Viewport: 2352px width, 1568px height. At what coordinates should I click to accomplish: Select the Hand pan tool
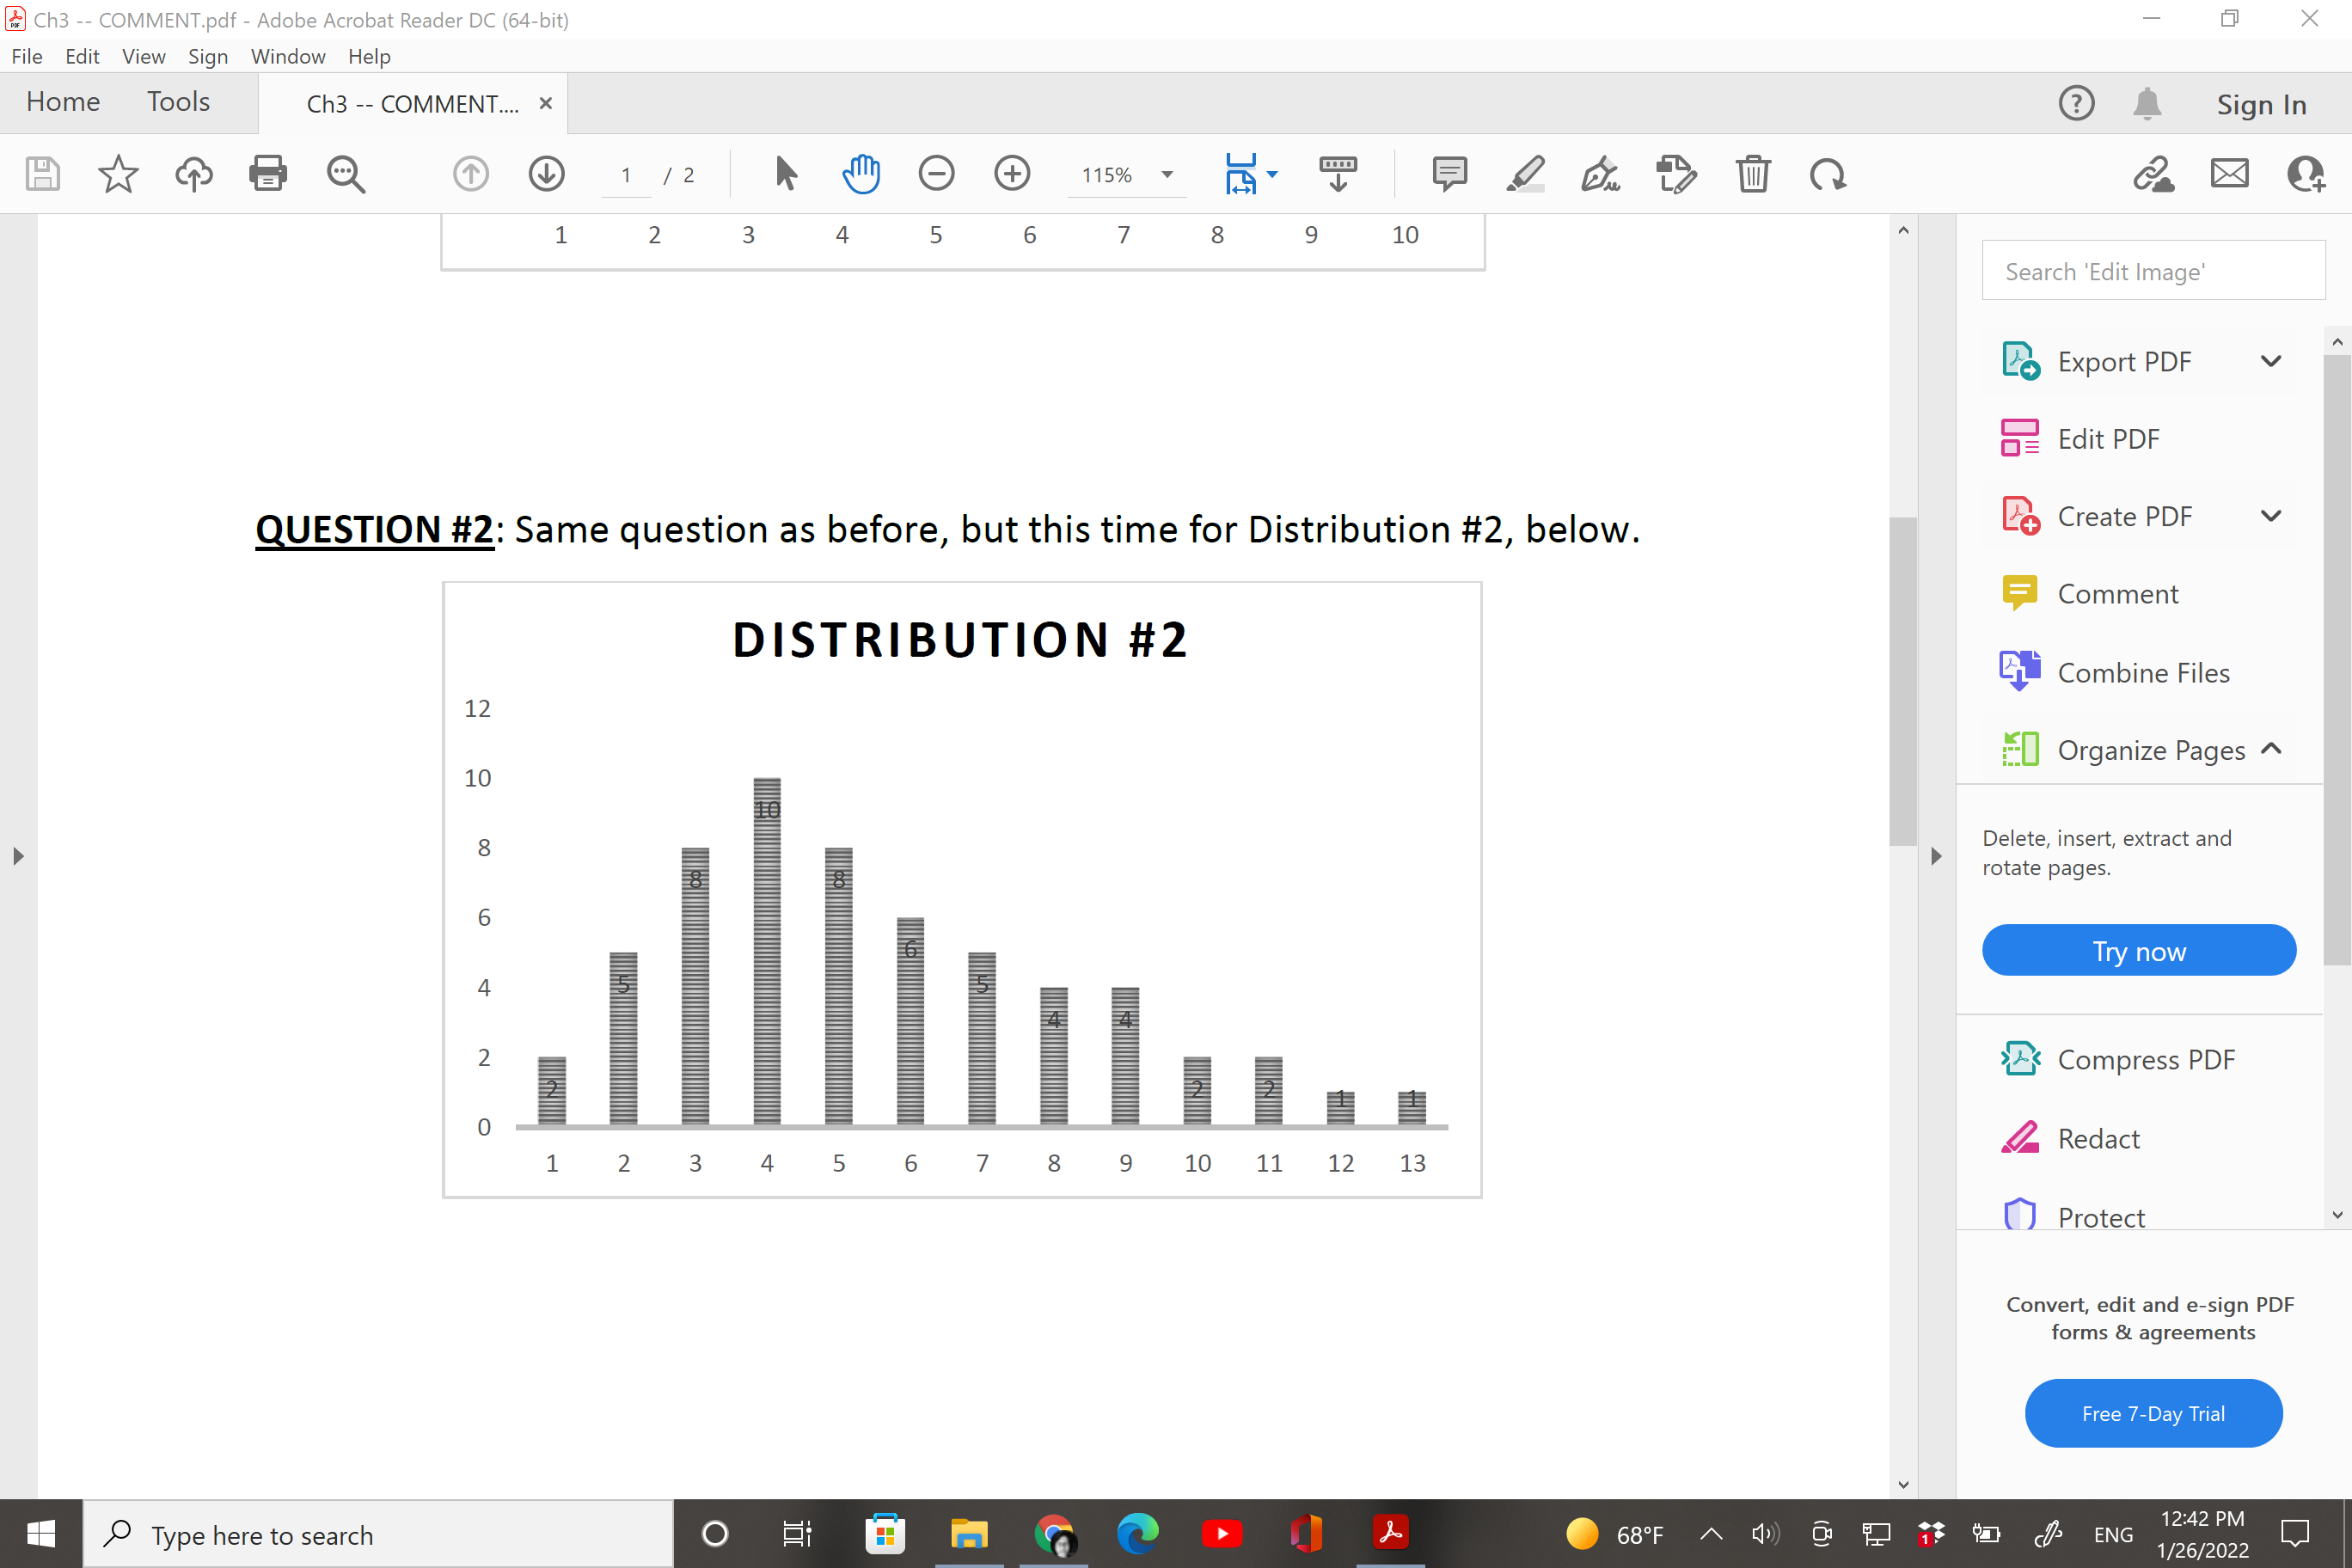click(860, 174)
